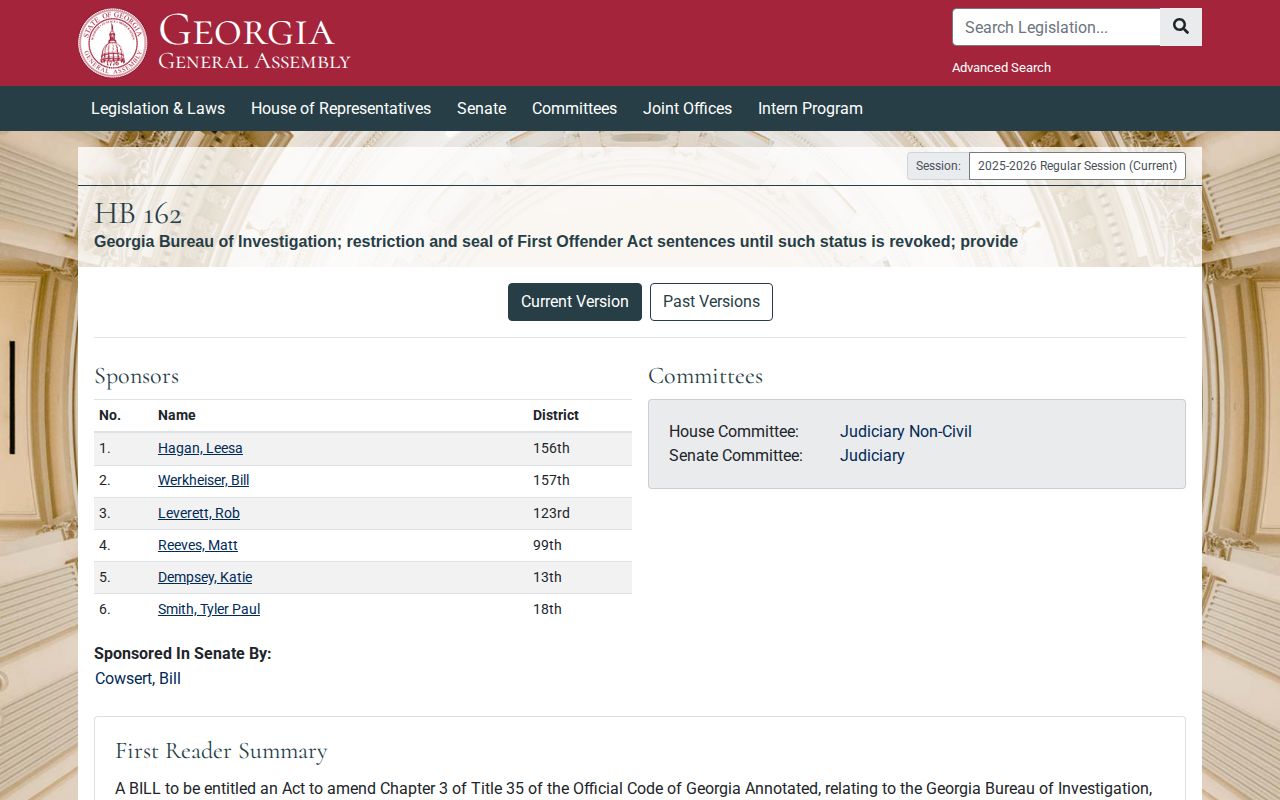Open the Advanced Search link
The width and height of the screenshot is (1280, 800).
click(1001, 67)
